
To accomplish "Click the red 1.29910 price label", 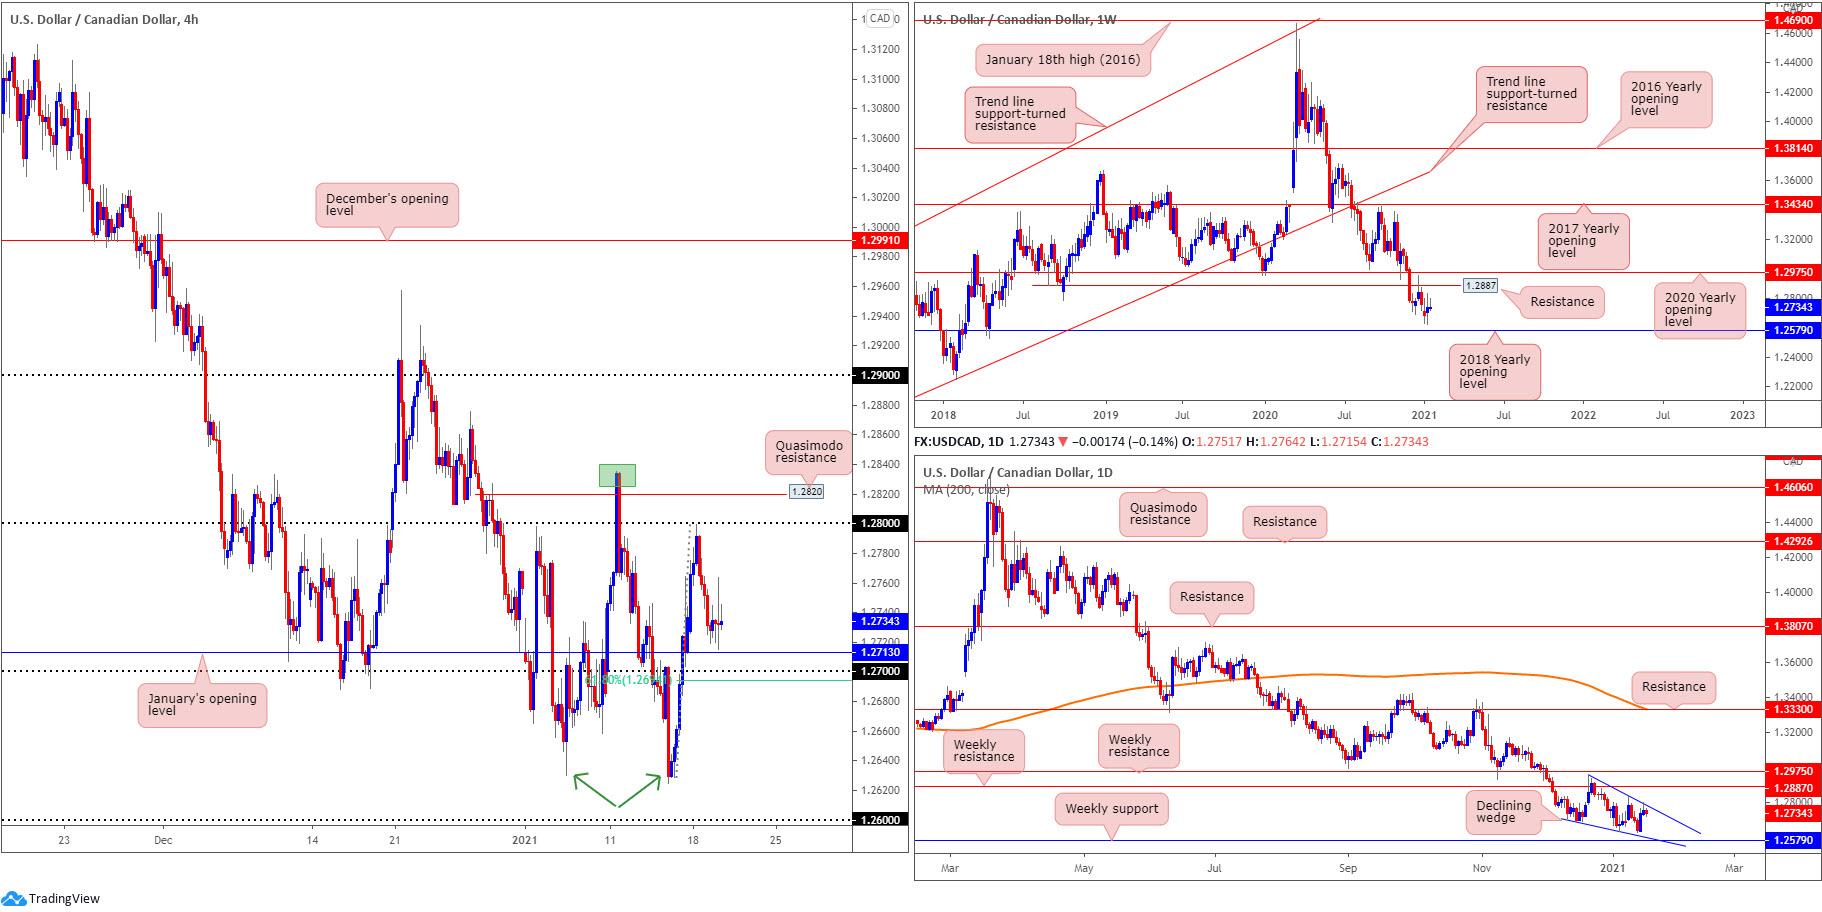I will (x=880, y=241).
